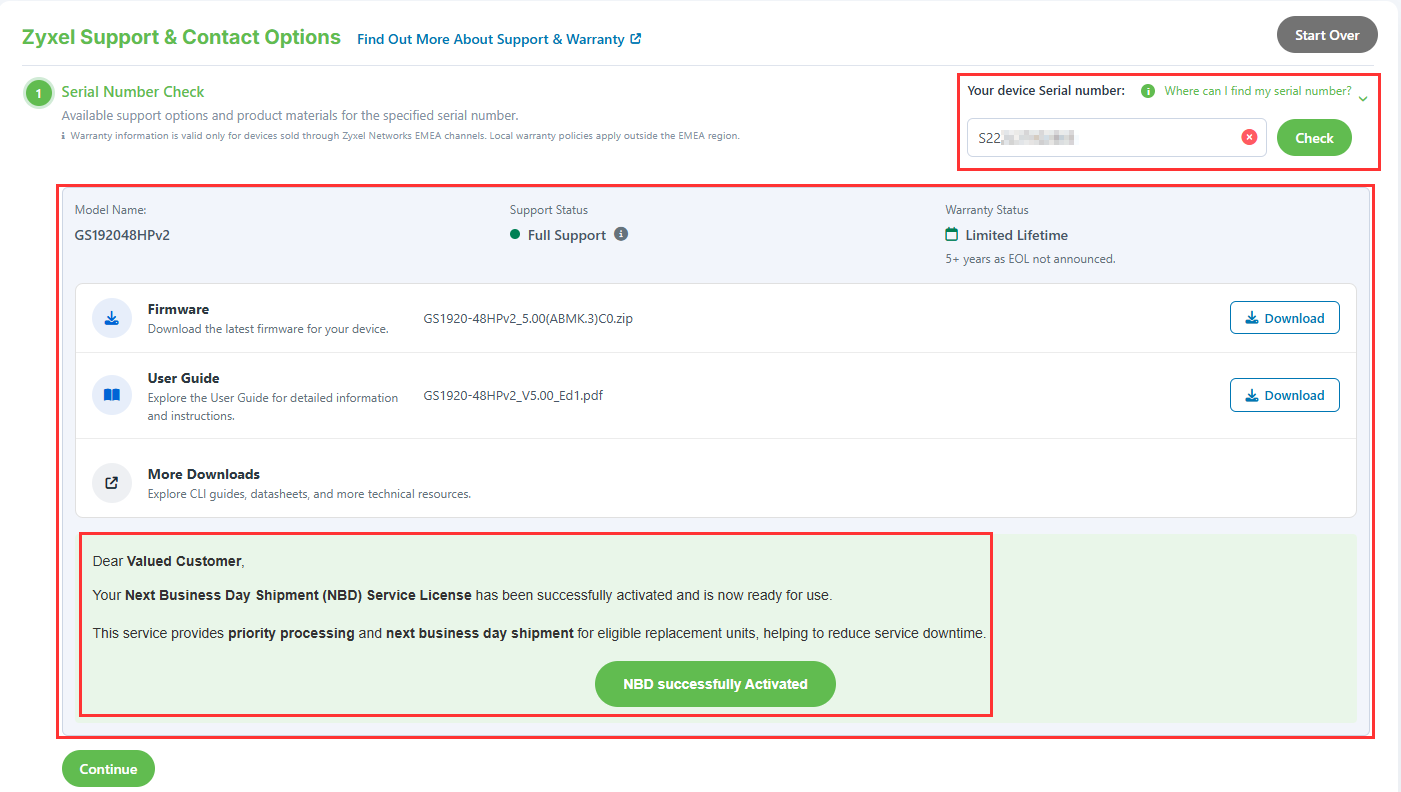Open 'Where can I find my serial number?' help
Screen dimensions: 1401x792
(x=1258, y=91)
